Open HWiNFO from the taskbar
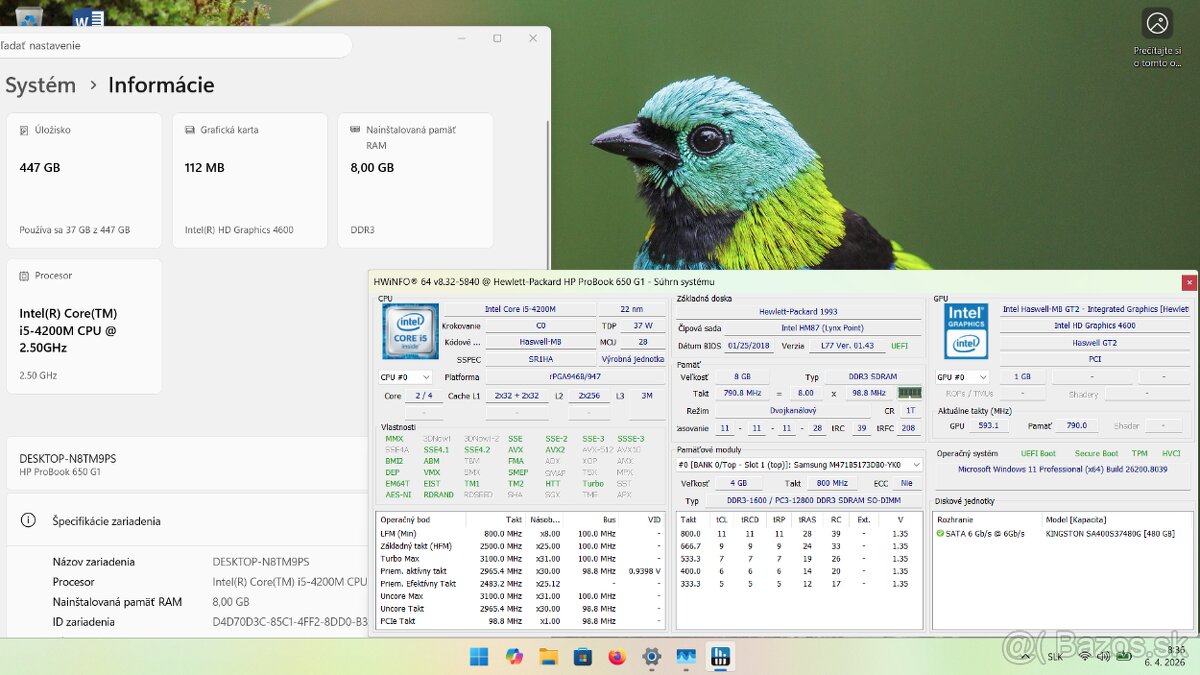The image size is (1200, 675). tap(720, 657)
